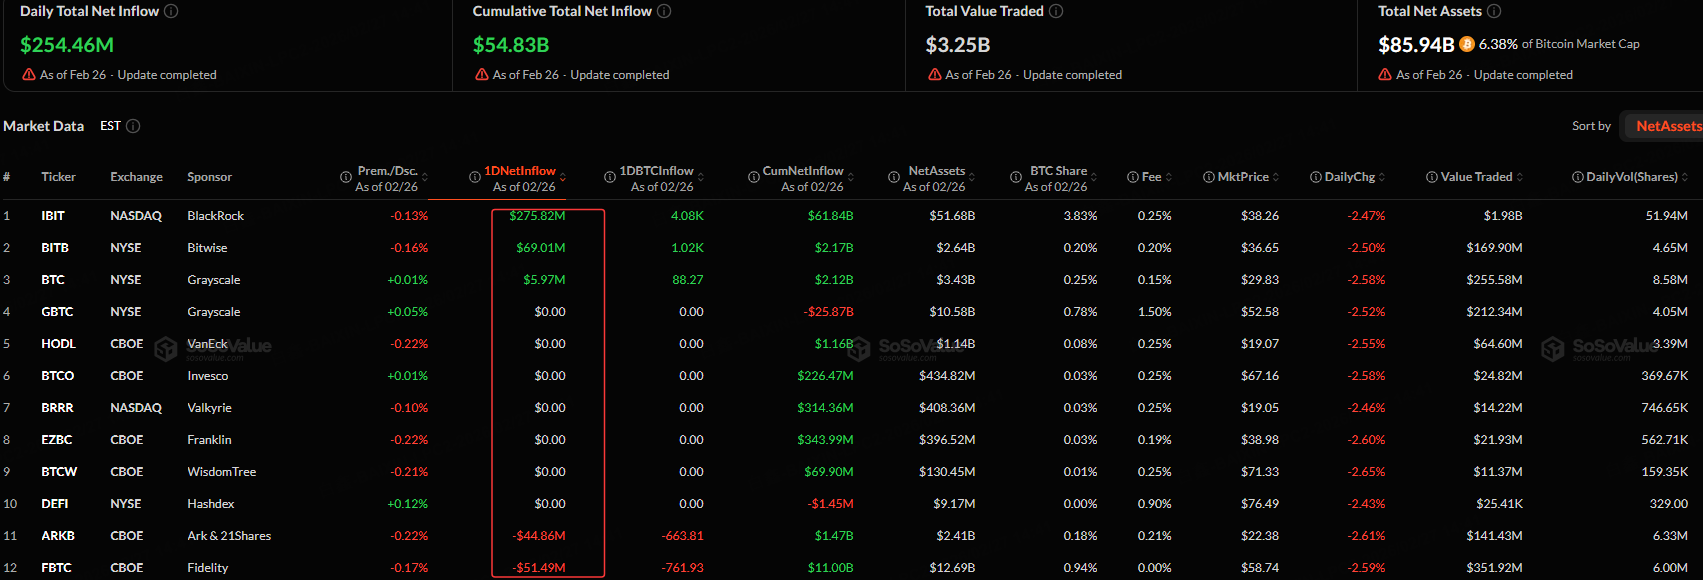
Task: Click info icon beside Total Net Assets
Action: [x=1494, y=11]
